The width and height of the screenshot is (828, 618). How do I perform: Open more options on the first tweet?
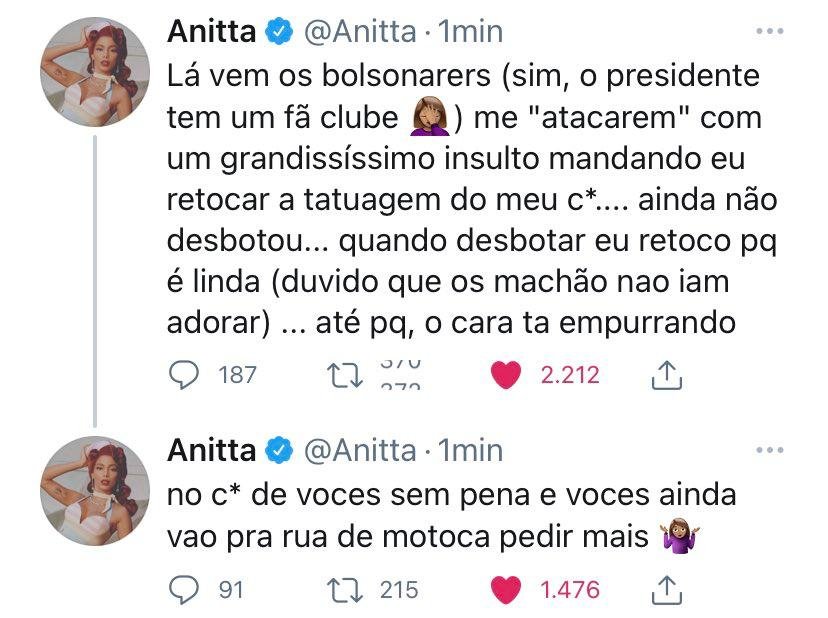point(768,32)
